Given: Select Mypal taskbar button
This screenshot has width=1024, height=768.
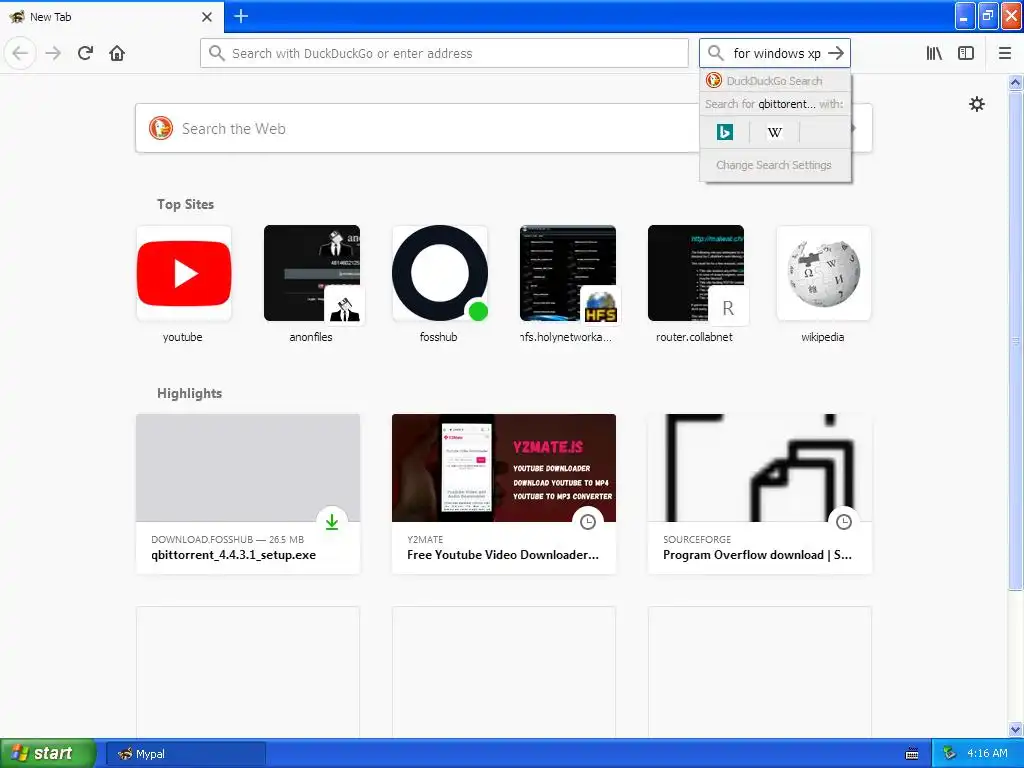Looking at the screenshot, I should point(185,754).
